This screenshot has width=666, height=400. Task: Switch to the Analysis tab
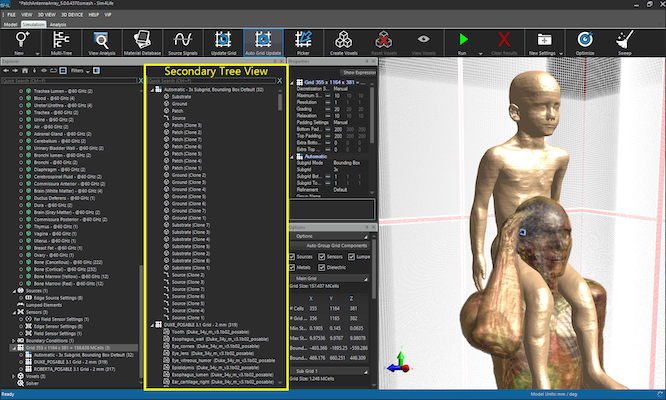point(58,25)
